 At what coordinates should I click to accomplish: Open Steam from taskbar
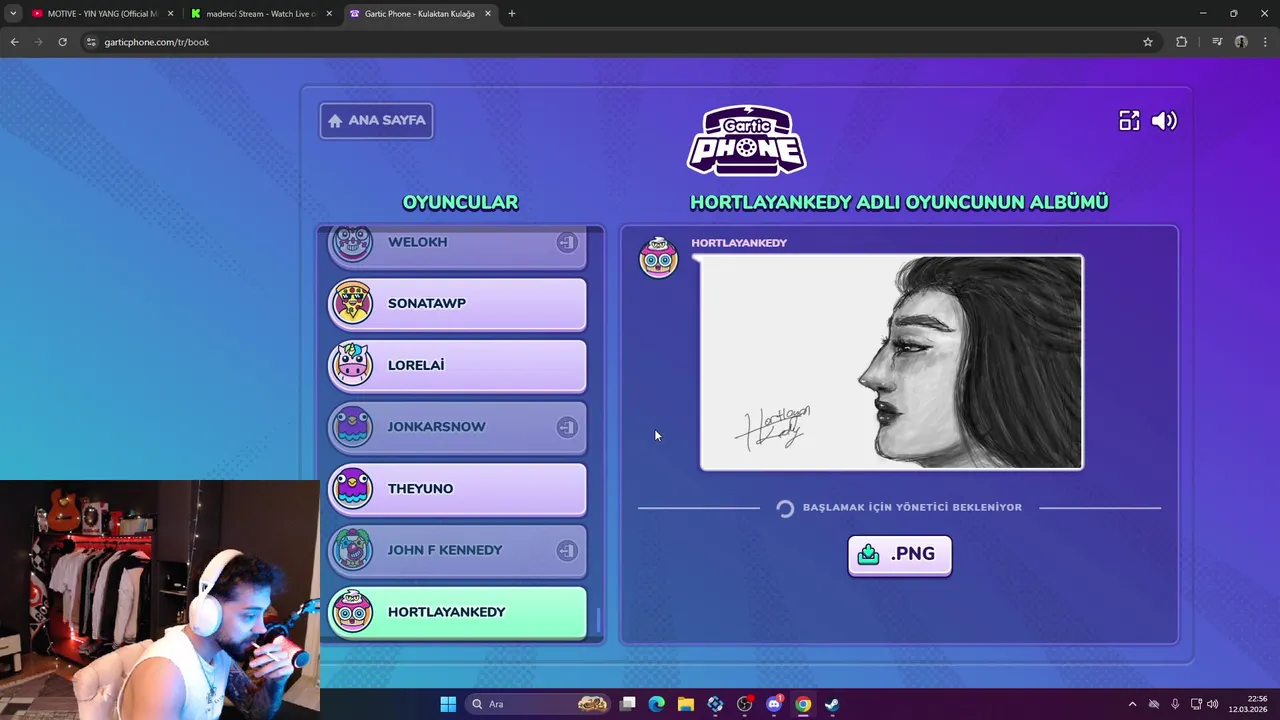coord(832,704)
